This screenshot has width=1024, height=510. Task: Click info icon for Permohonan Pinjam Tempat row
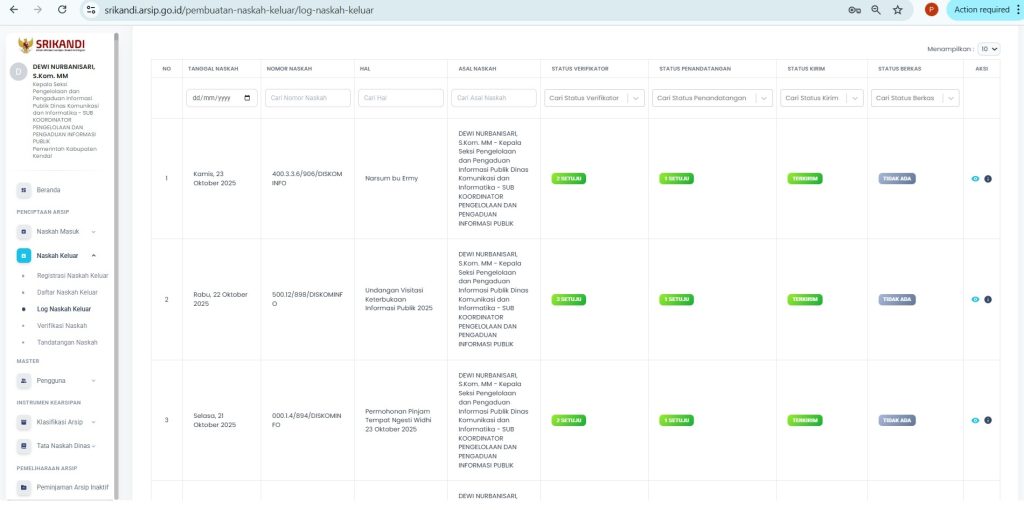click(988, 420)
